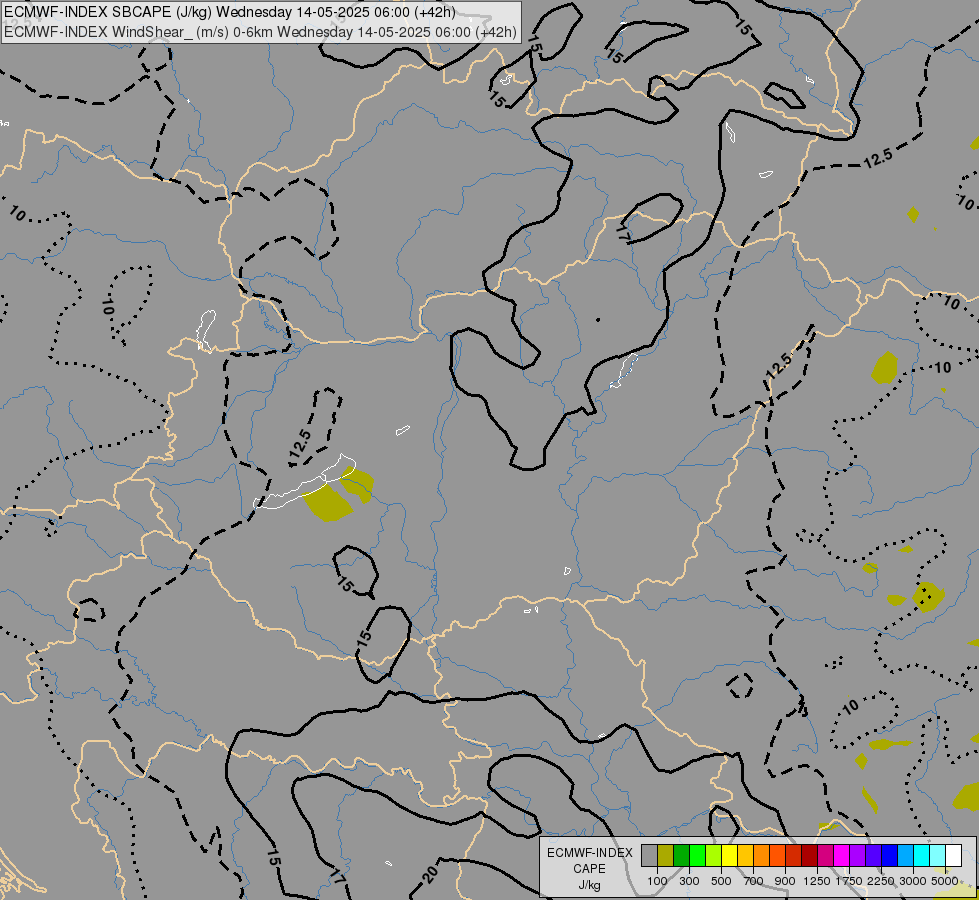Select the sky blue legend swatch

905,856
